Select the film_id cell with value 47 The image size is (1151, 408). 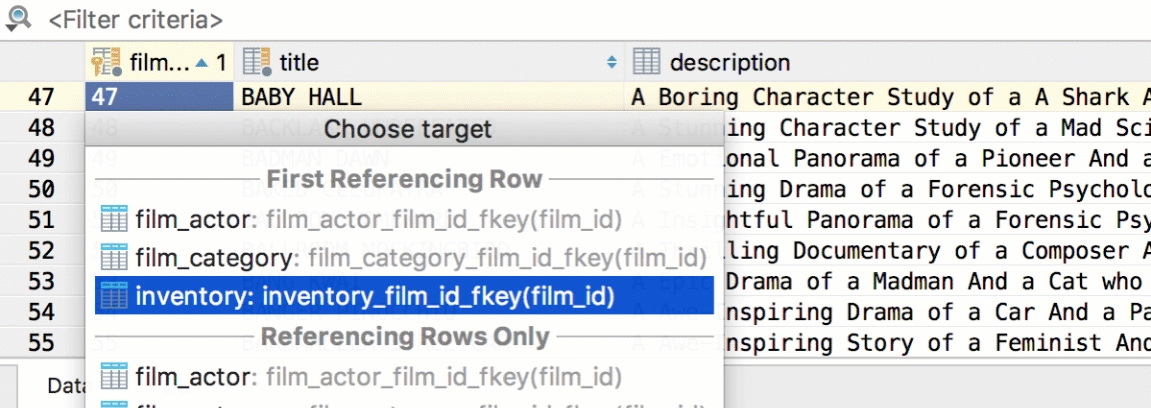(x=159, y=97)
